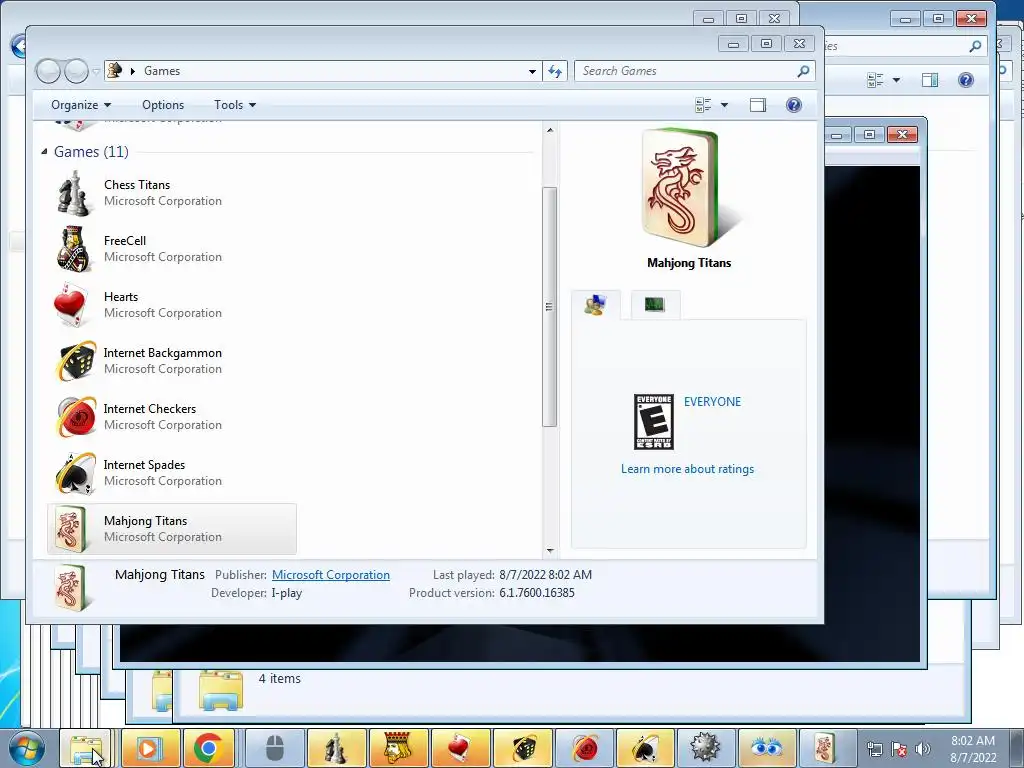Switch to Internet Backgammon taskbar button
Image resolution: width=1024 pixels, height=768 pixels.
click(522, 748)
